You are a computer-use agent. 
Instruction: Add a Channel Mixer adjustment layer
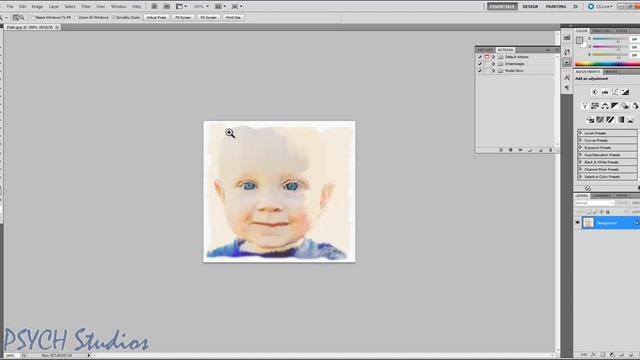click(x=635, y=106)
